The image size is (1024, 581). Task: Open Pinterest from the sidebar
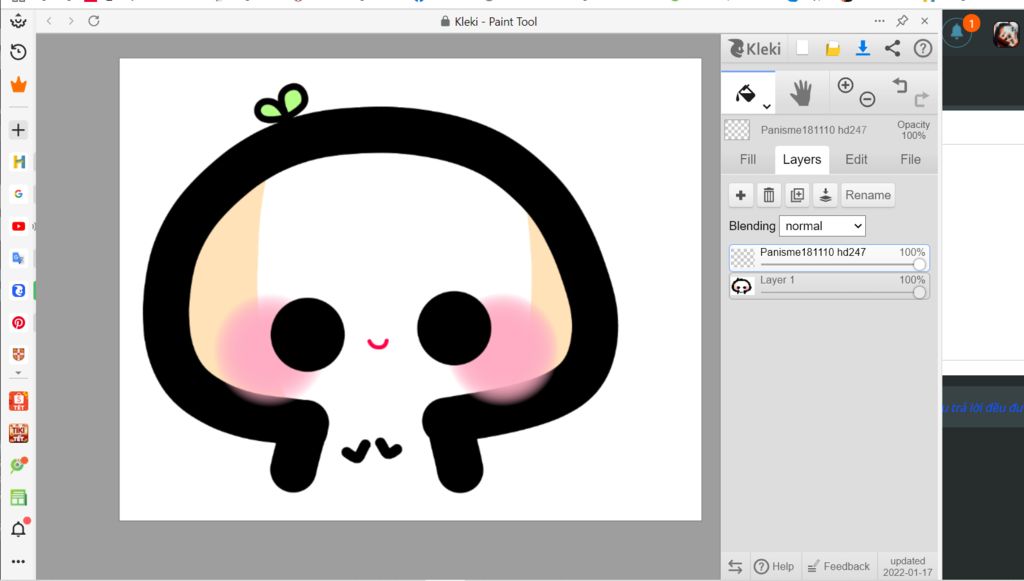coord(18,322)
